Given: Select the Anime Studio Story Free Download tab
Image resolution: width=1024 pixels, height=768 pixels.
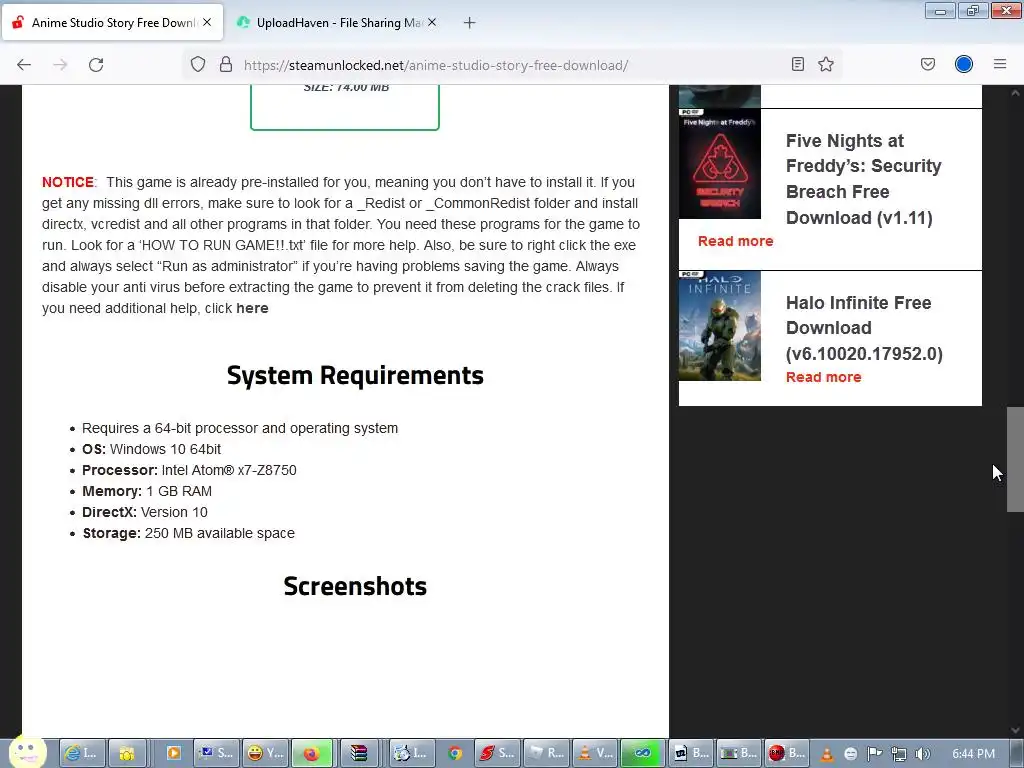Looking at the screenshot, I should pyautogui.click(x=113, y=23).
